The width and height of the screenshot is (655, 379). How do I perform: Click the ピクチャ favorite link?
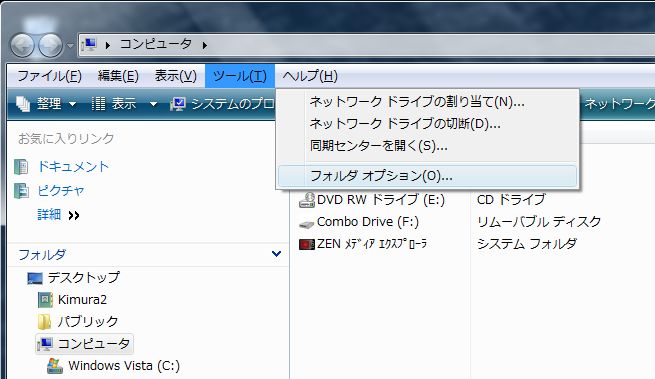[61, 191]
